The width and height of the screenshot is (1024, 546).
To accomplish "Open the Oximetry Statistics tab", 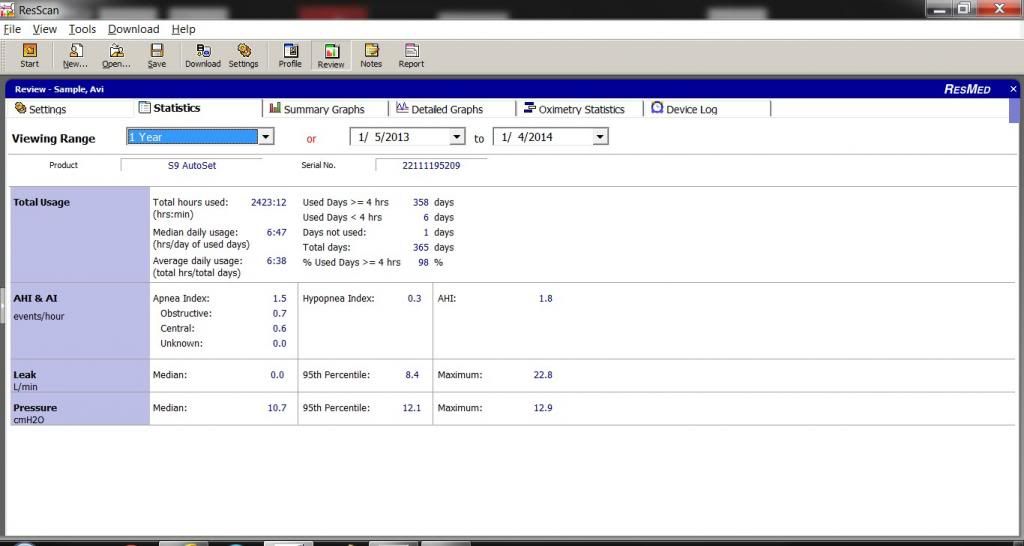I will 574,109.
